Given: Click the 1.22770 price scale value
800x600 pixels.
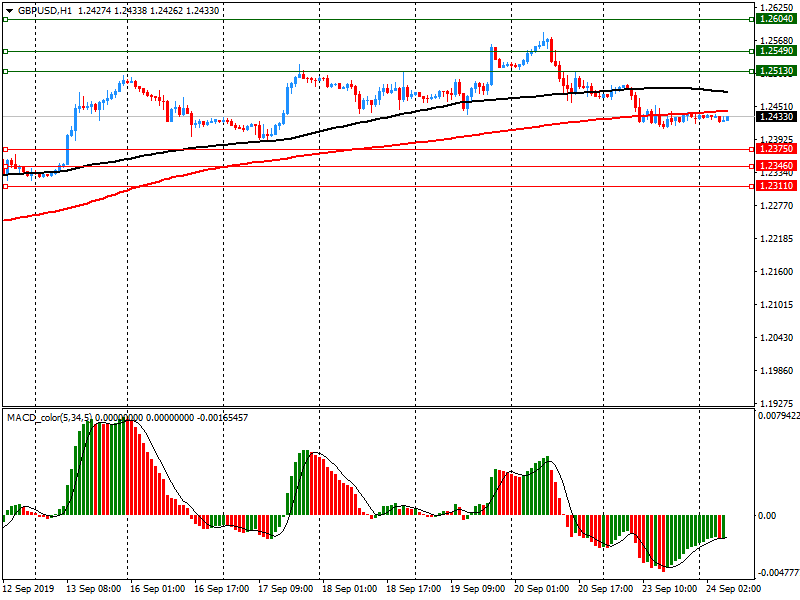Looking at the screenshot, I should (x=777, y=206).
